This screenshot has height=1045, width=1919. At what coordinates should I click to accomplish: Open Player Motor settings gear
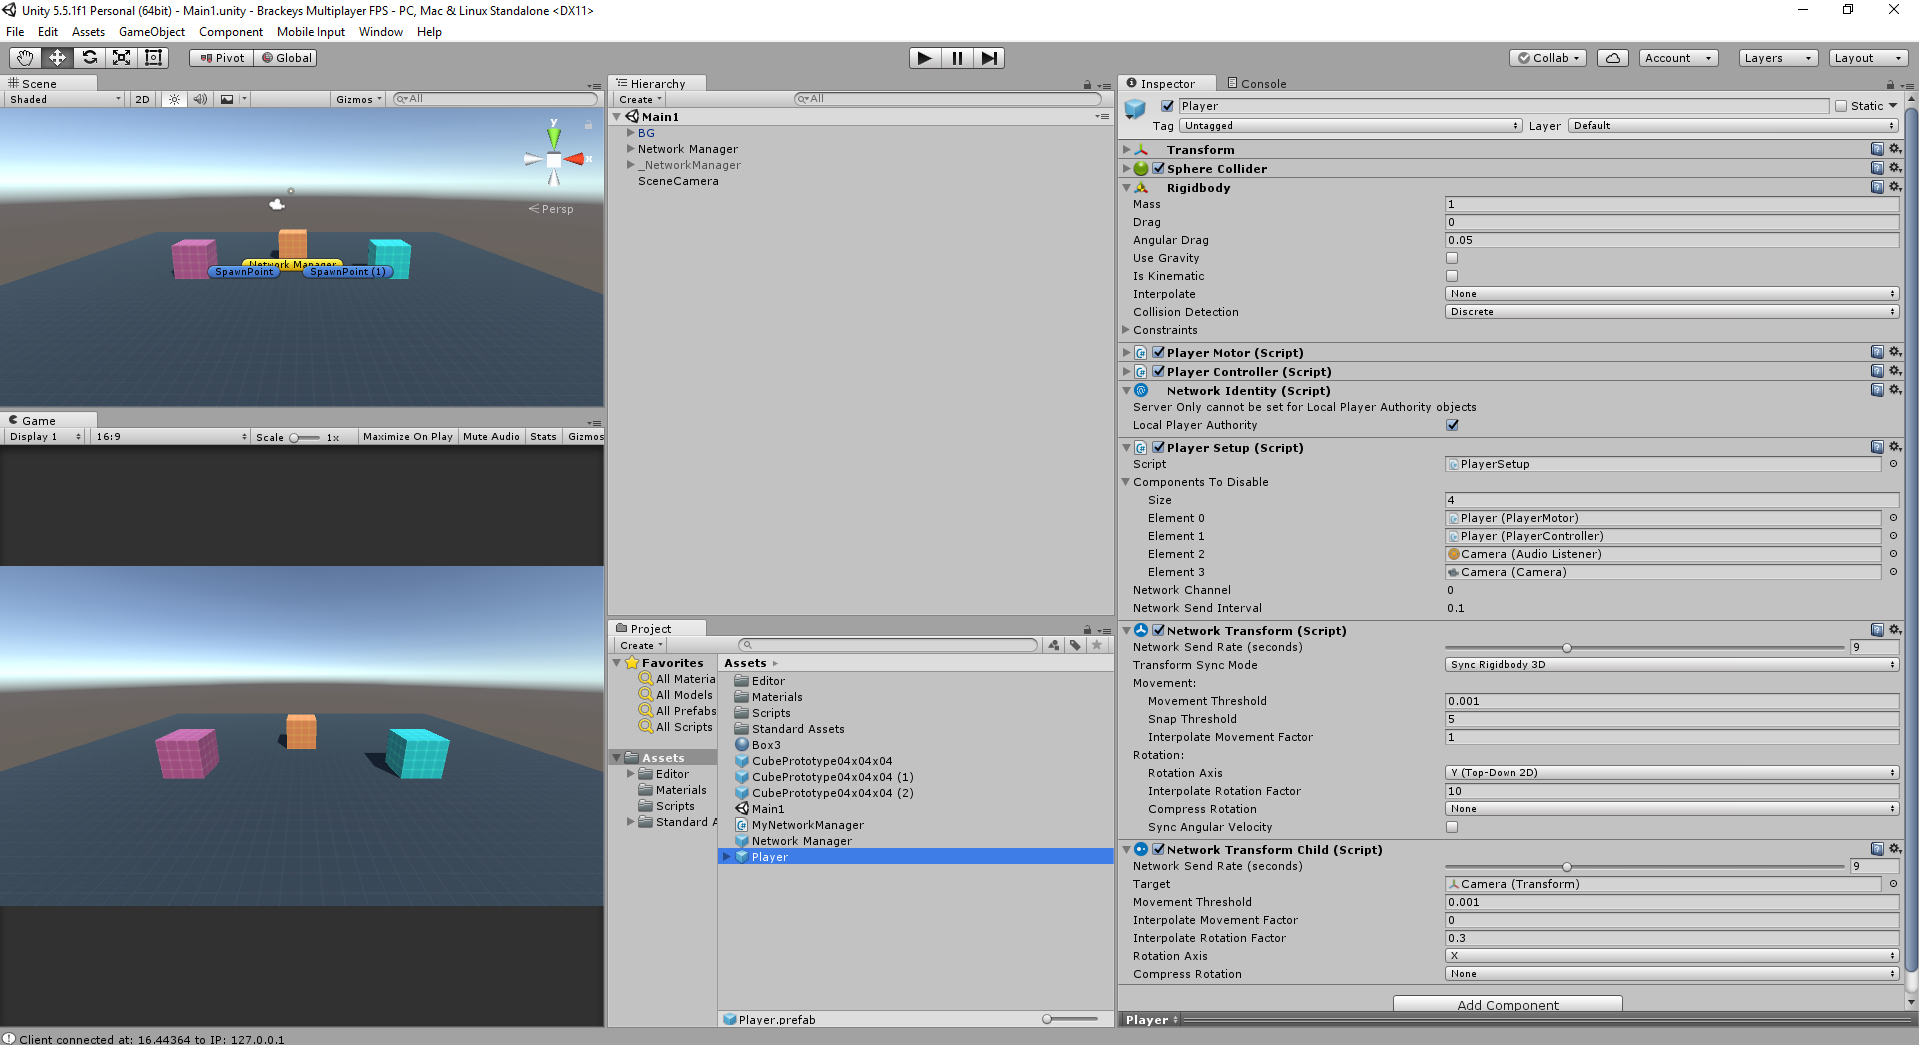click(x=1894, y=352)
